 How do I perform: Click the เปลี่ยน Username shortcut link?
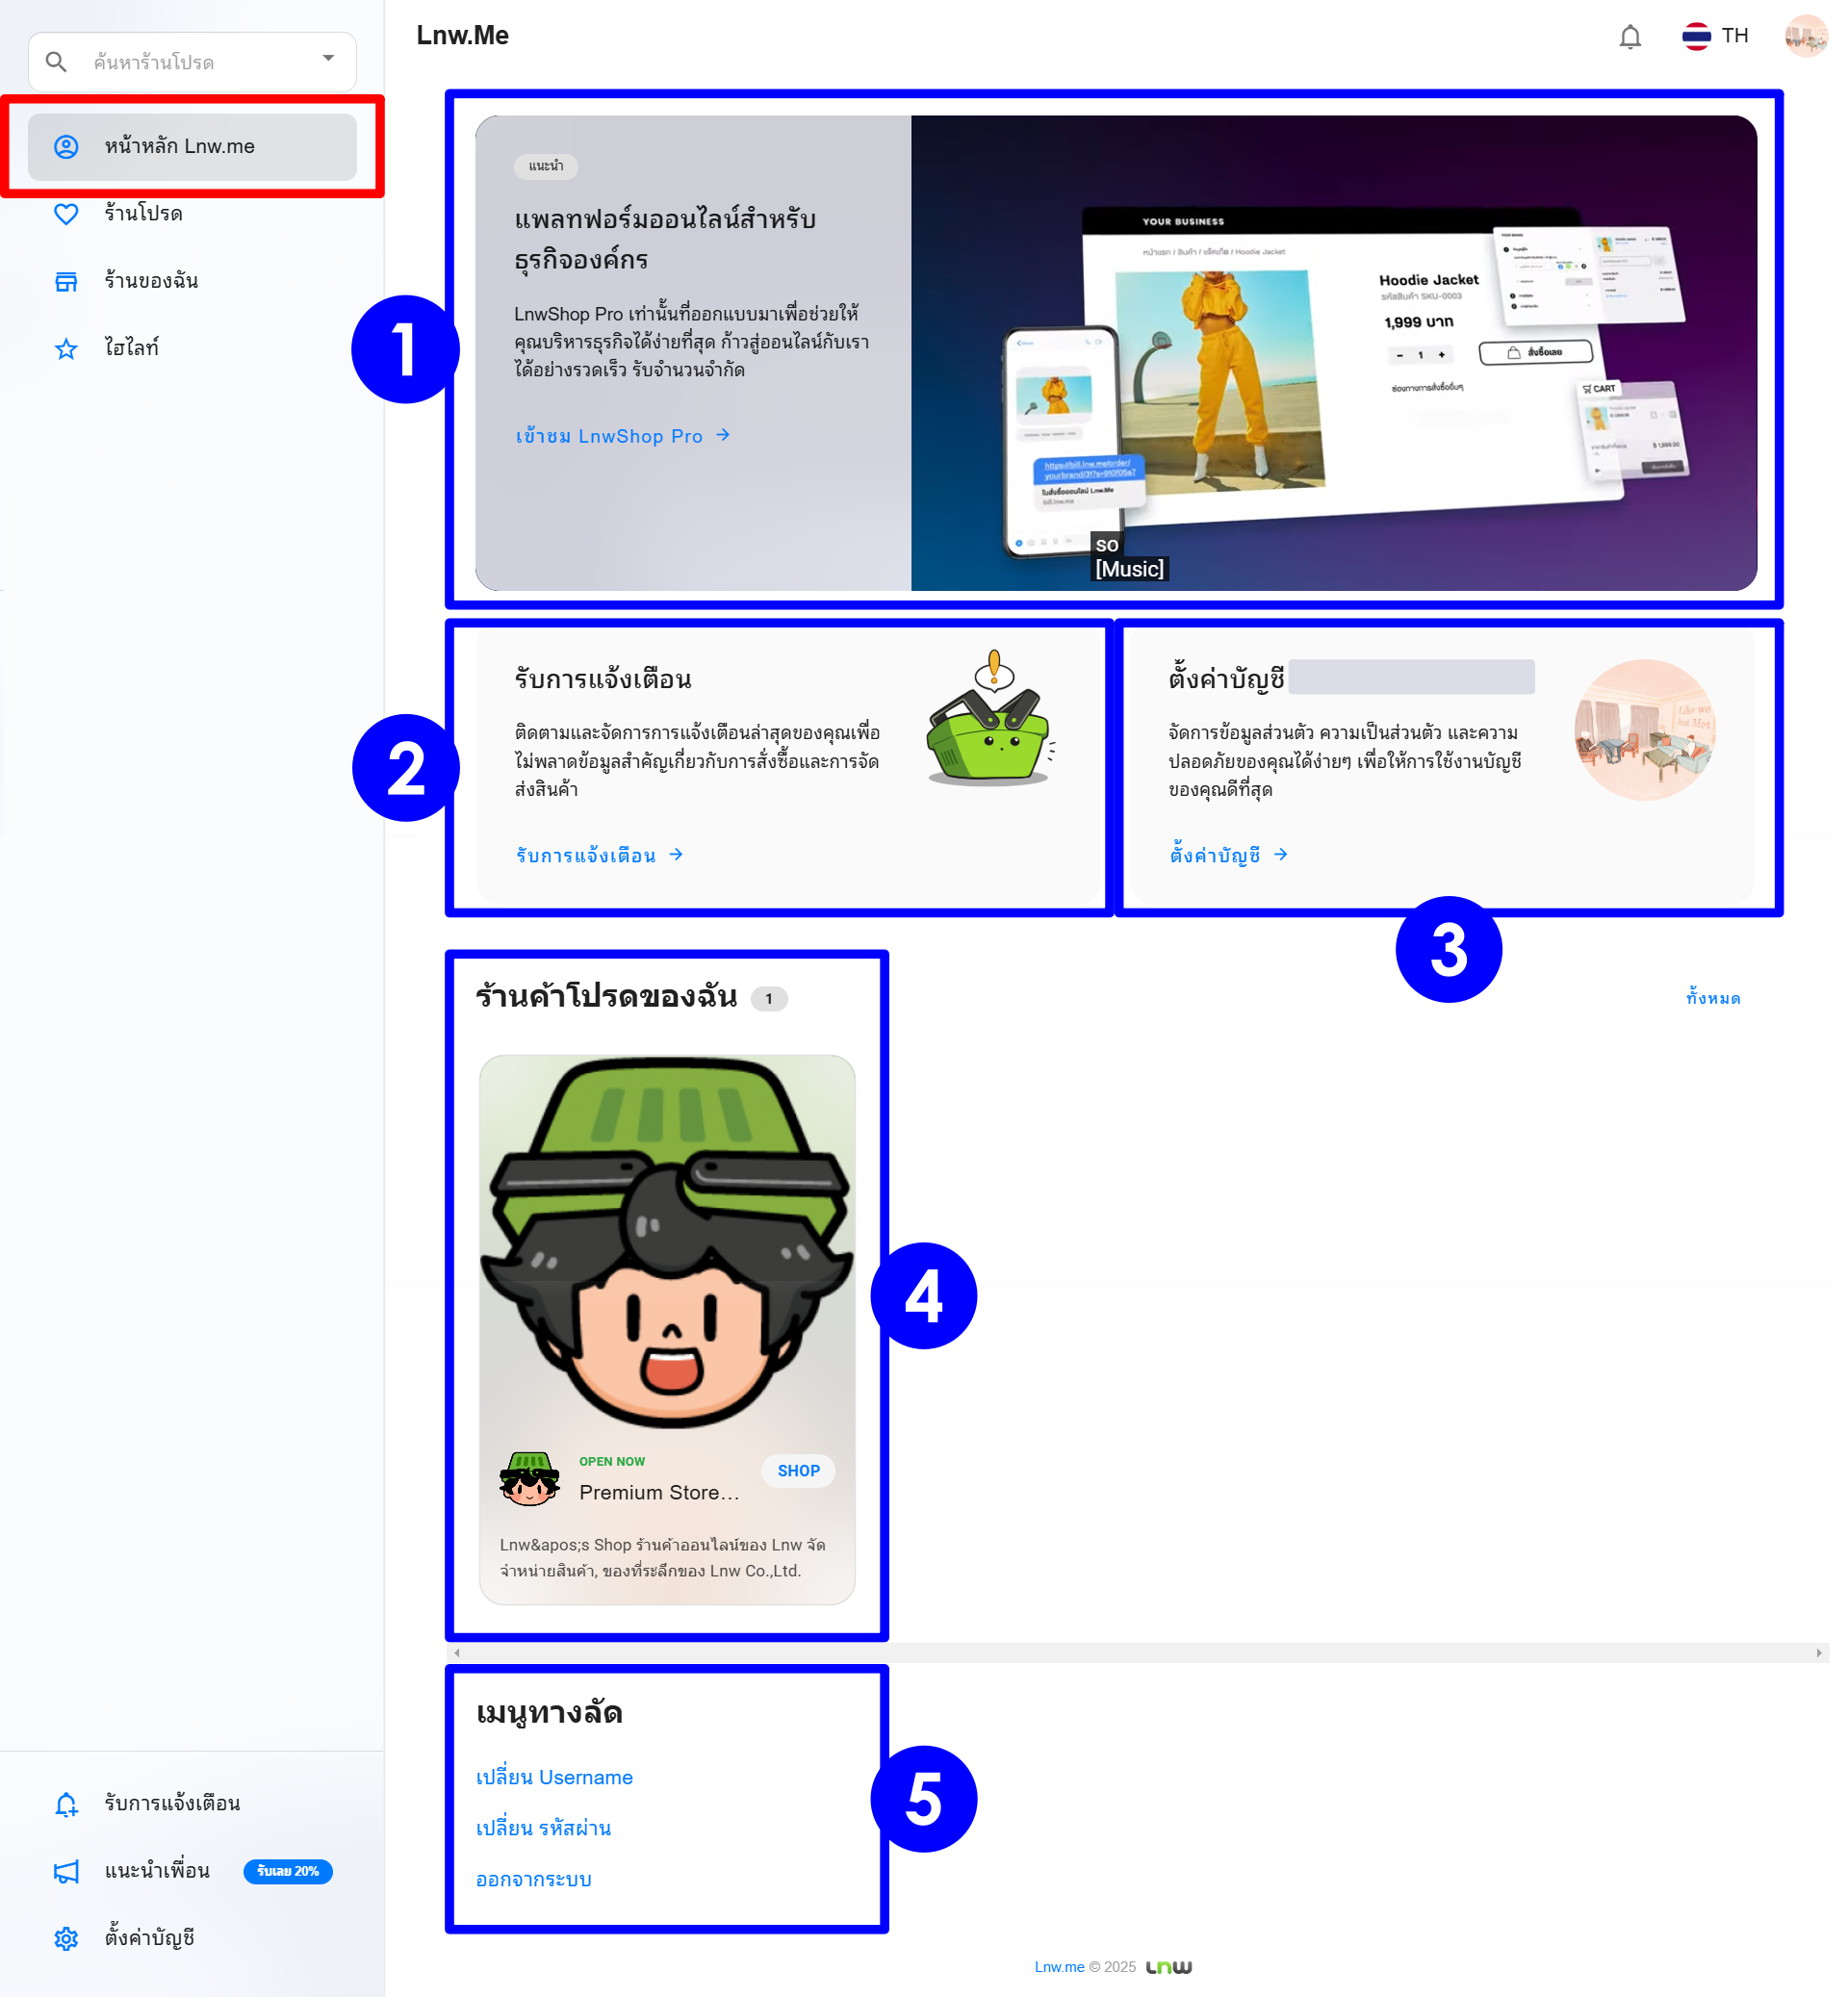click(554, 1777)
